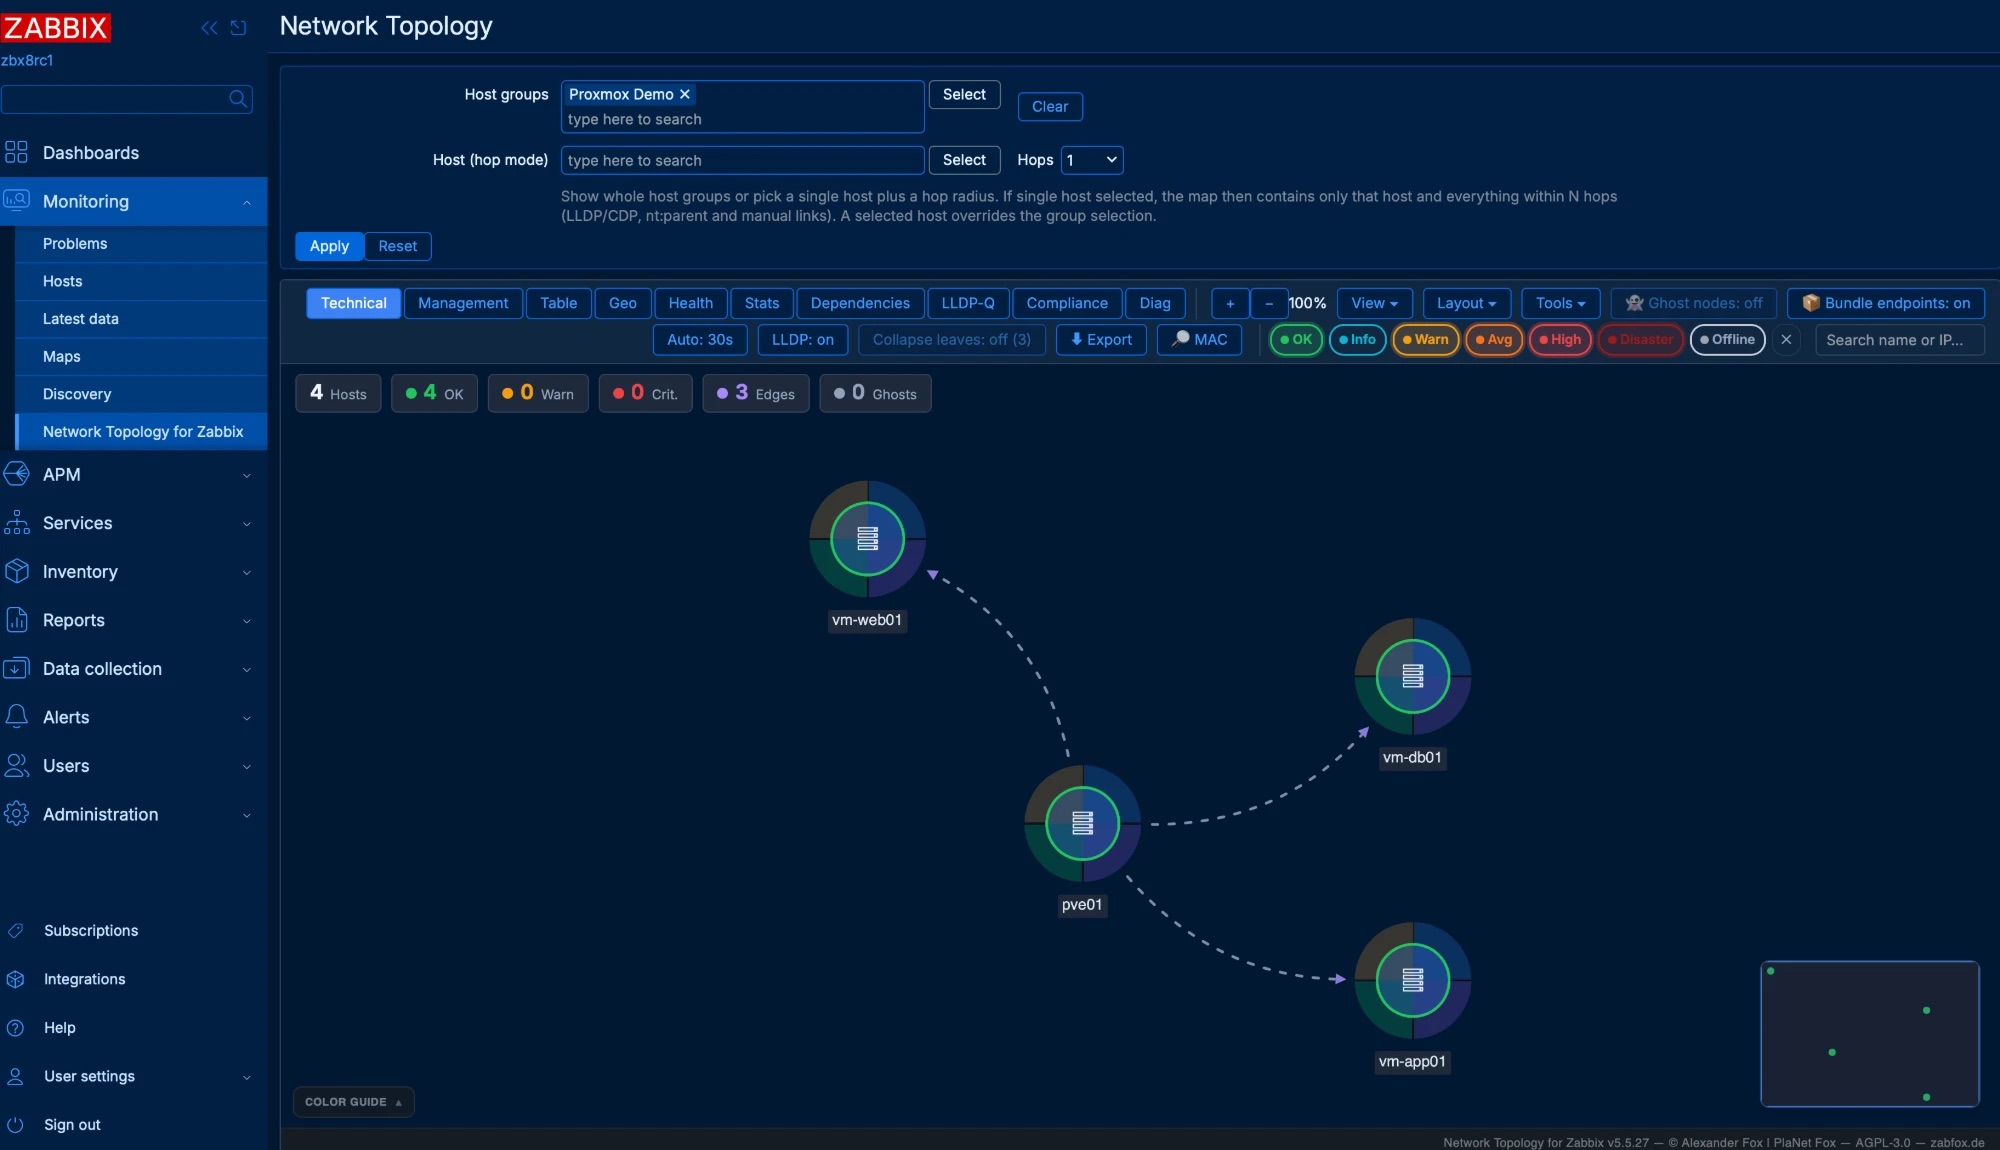
Task: Collapse the sidebar with double-chevron icon
Action: 209,28
